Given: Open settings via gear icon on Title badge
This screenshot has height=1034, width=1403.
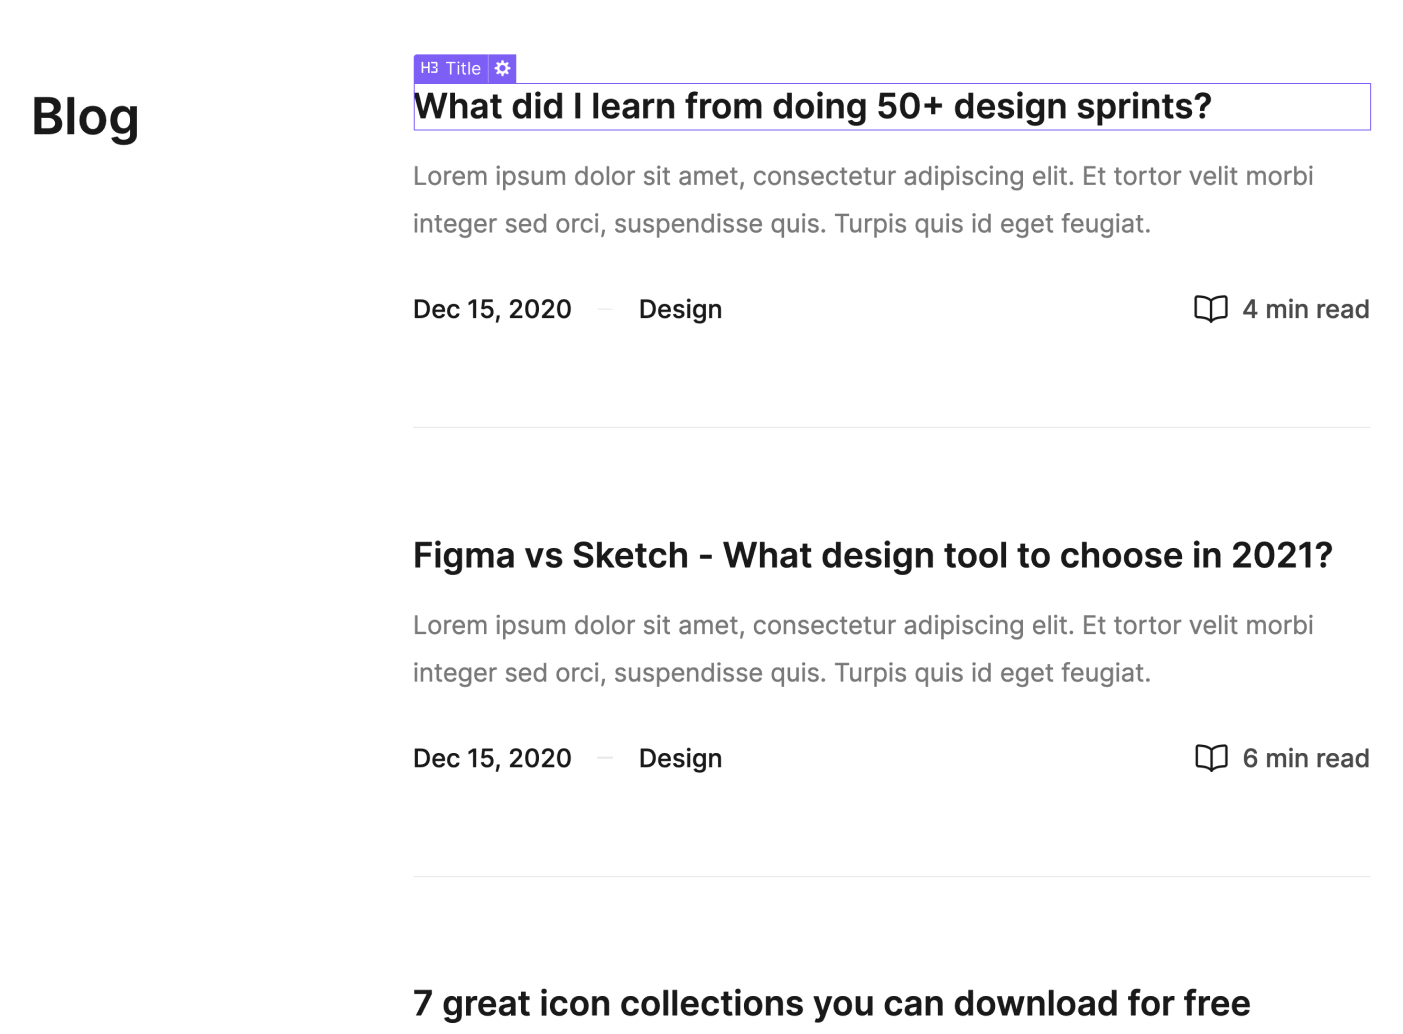Looking at the screenshot, I should 502,68.
